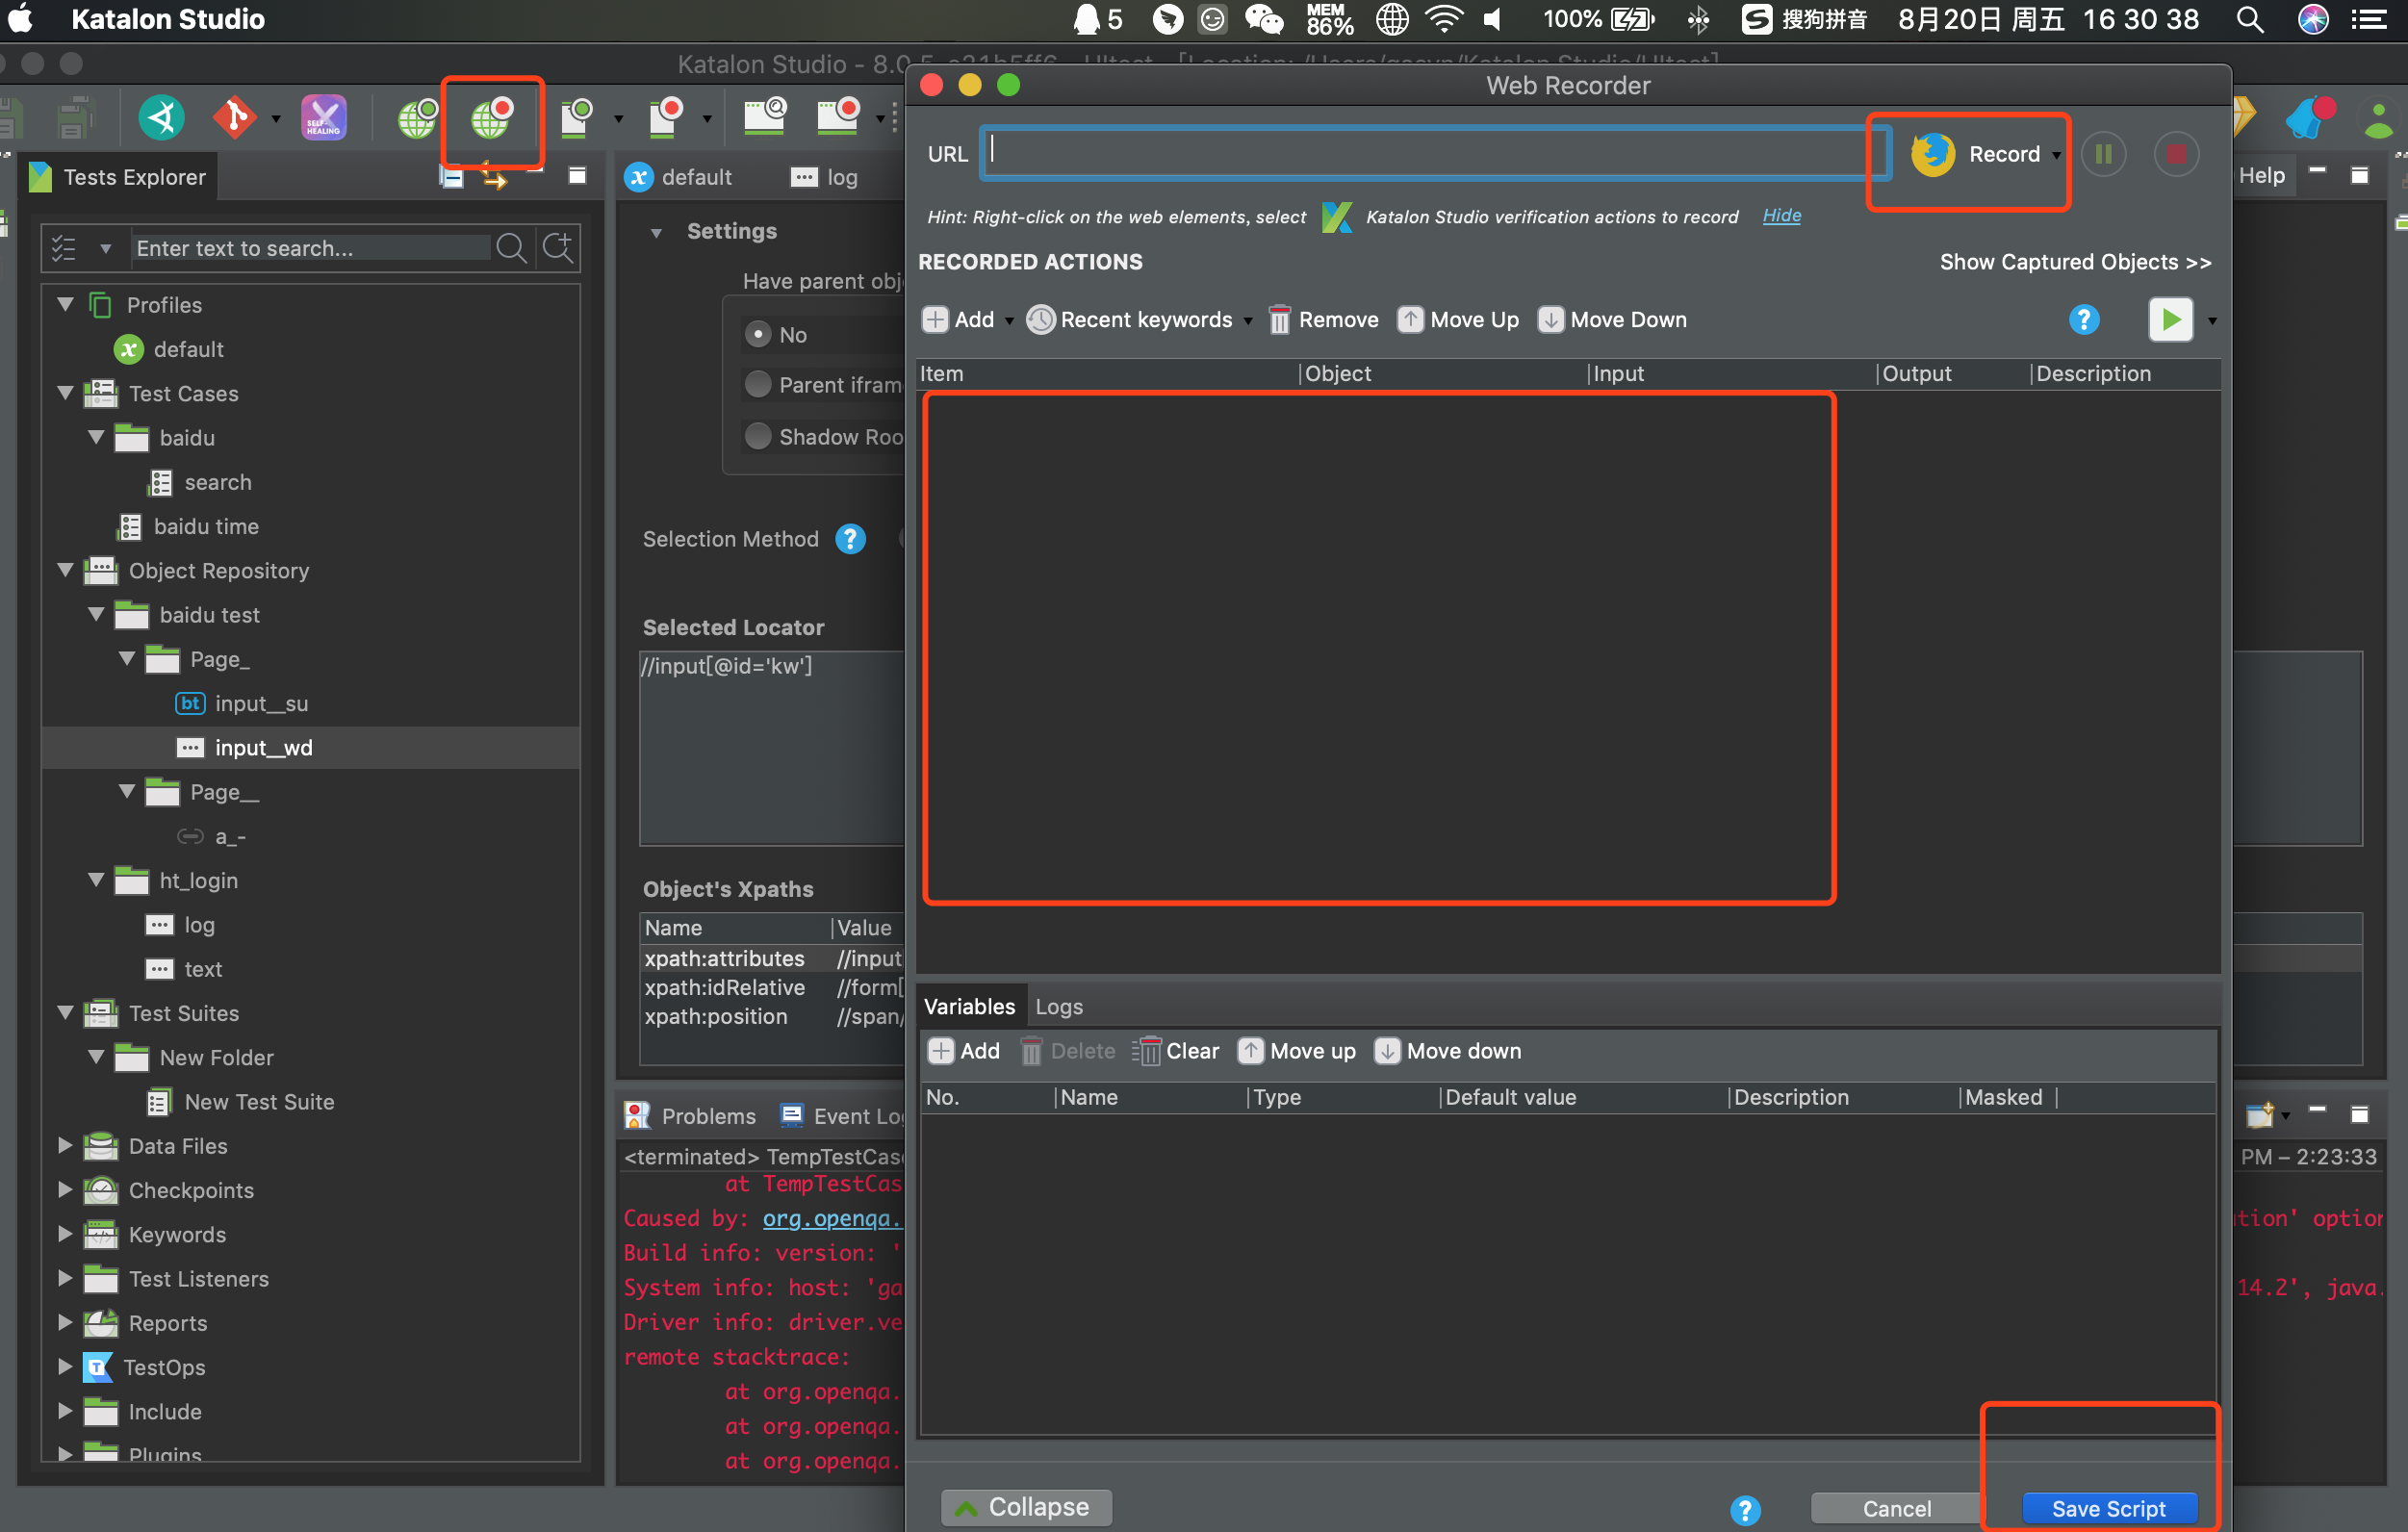Open the Record browser dropdown arrow

point(2057,155)
